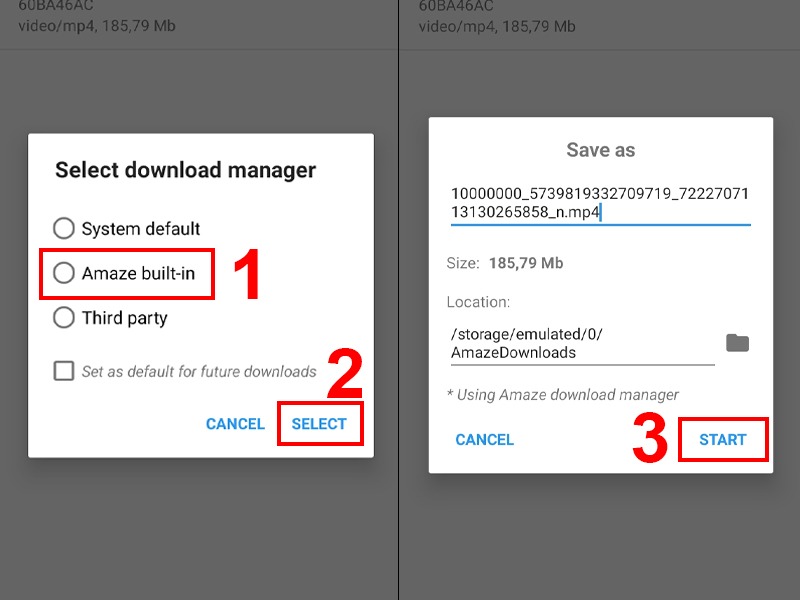Enable Set as default for future downloads
The height and width of the screenshot is (600, 800).
coord(64,371)
